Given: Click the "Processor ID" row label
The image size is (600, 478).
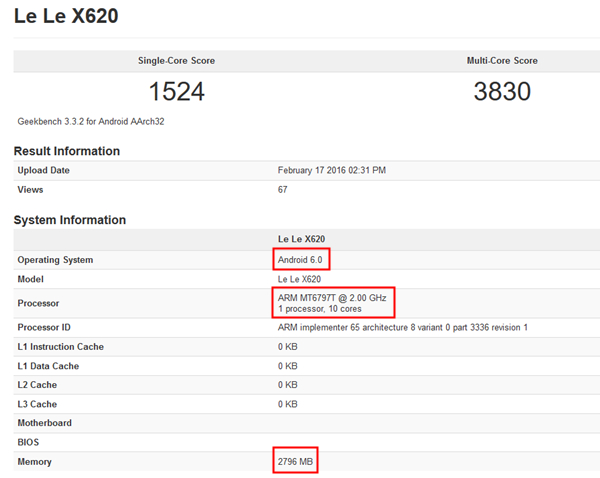Looking at the screenshot, I should pos(44,327).
